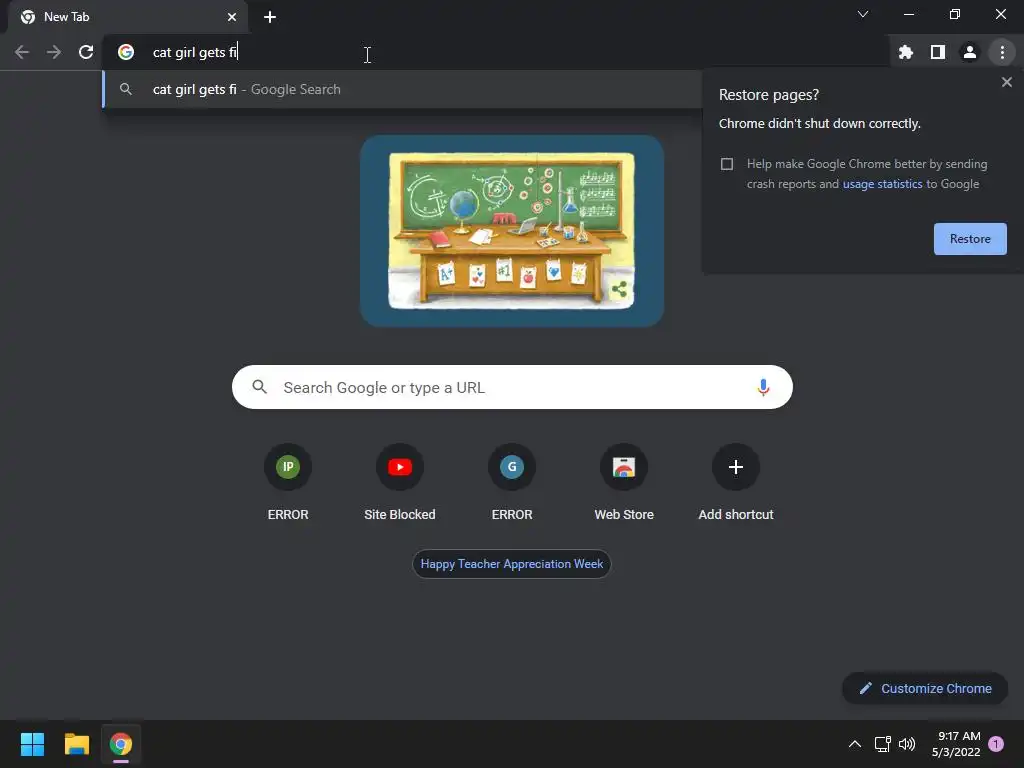
Task: Open the Happy Teacher Appreciation Week link
Action: click(512, 564)
